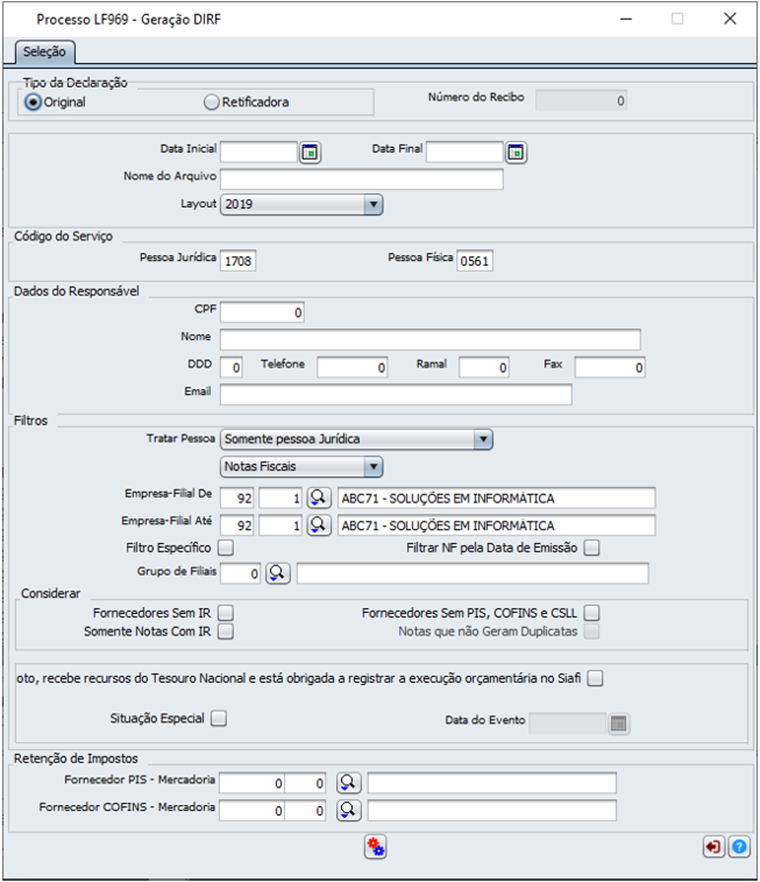Click Fornecedor COFINS - Mercadoria first code field
Viewport: 760px width, 882px height.
[251, 811]
